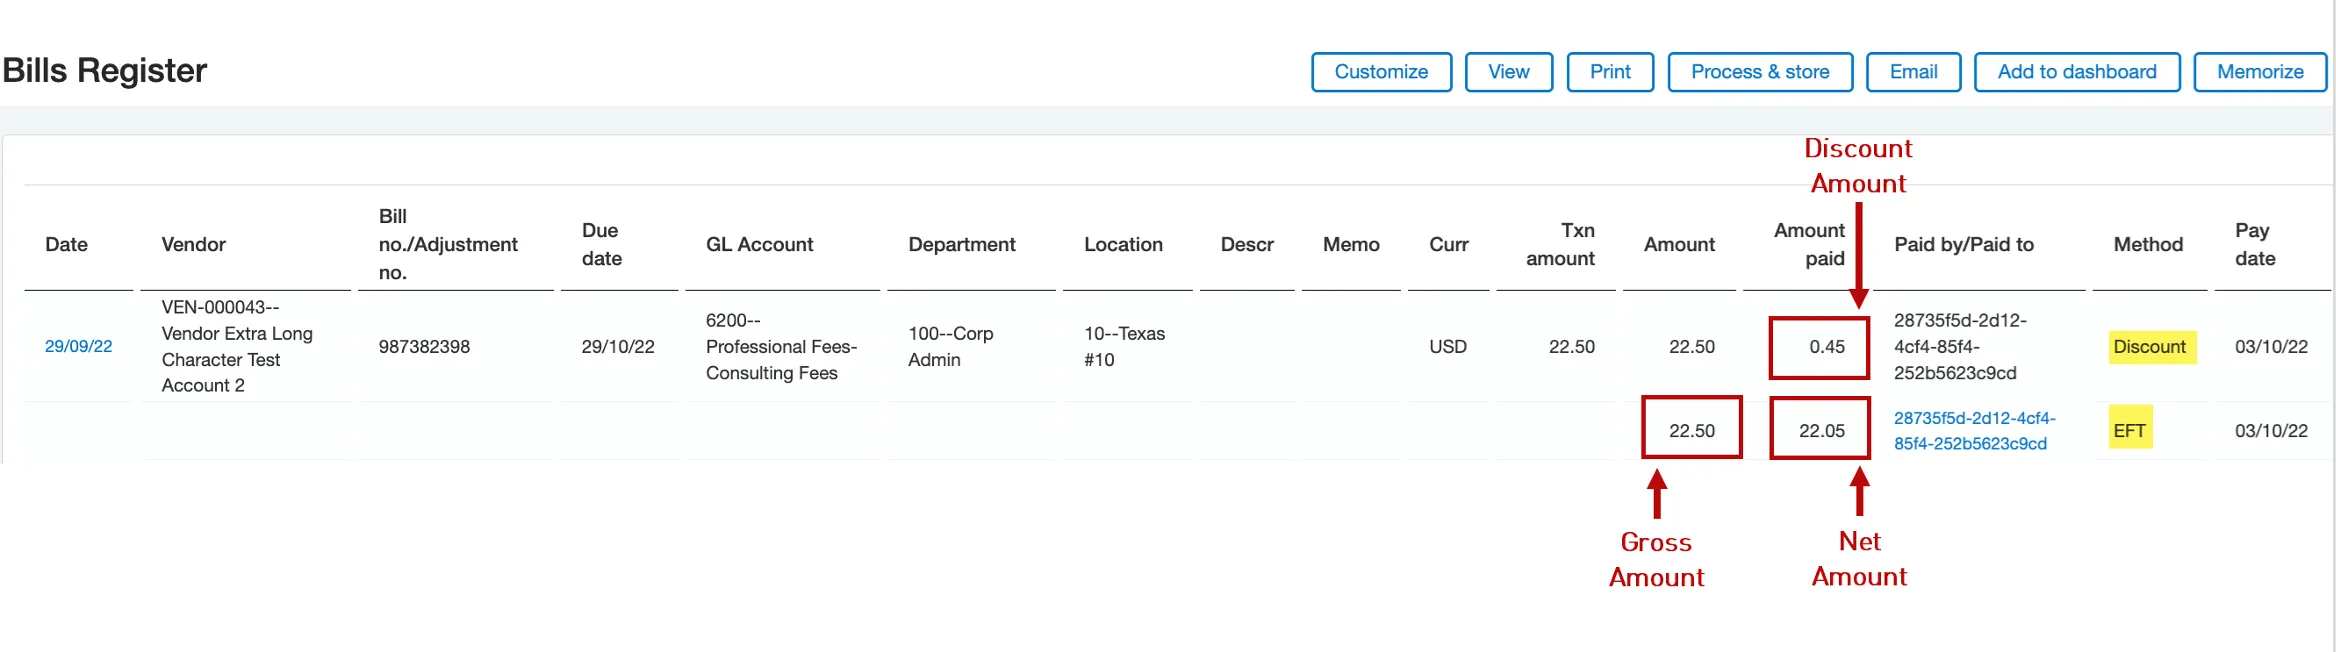2336x652 pixels.
Task: Click the Curr column header
Action: [x=1449, y=244]
